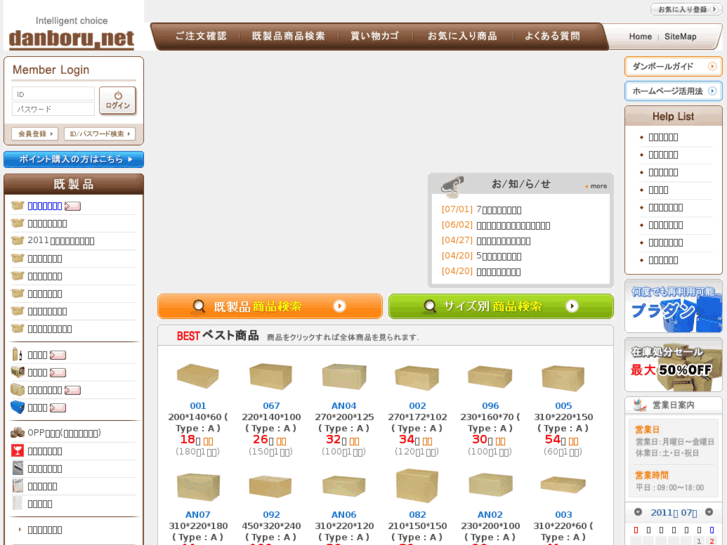
Task: Go to next month in calendar
Action: click(x=709, y=512)
